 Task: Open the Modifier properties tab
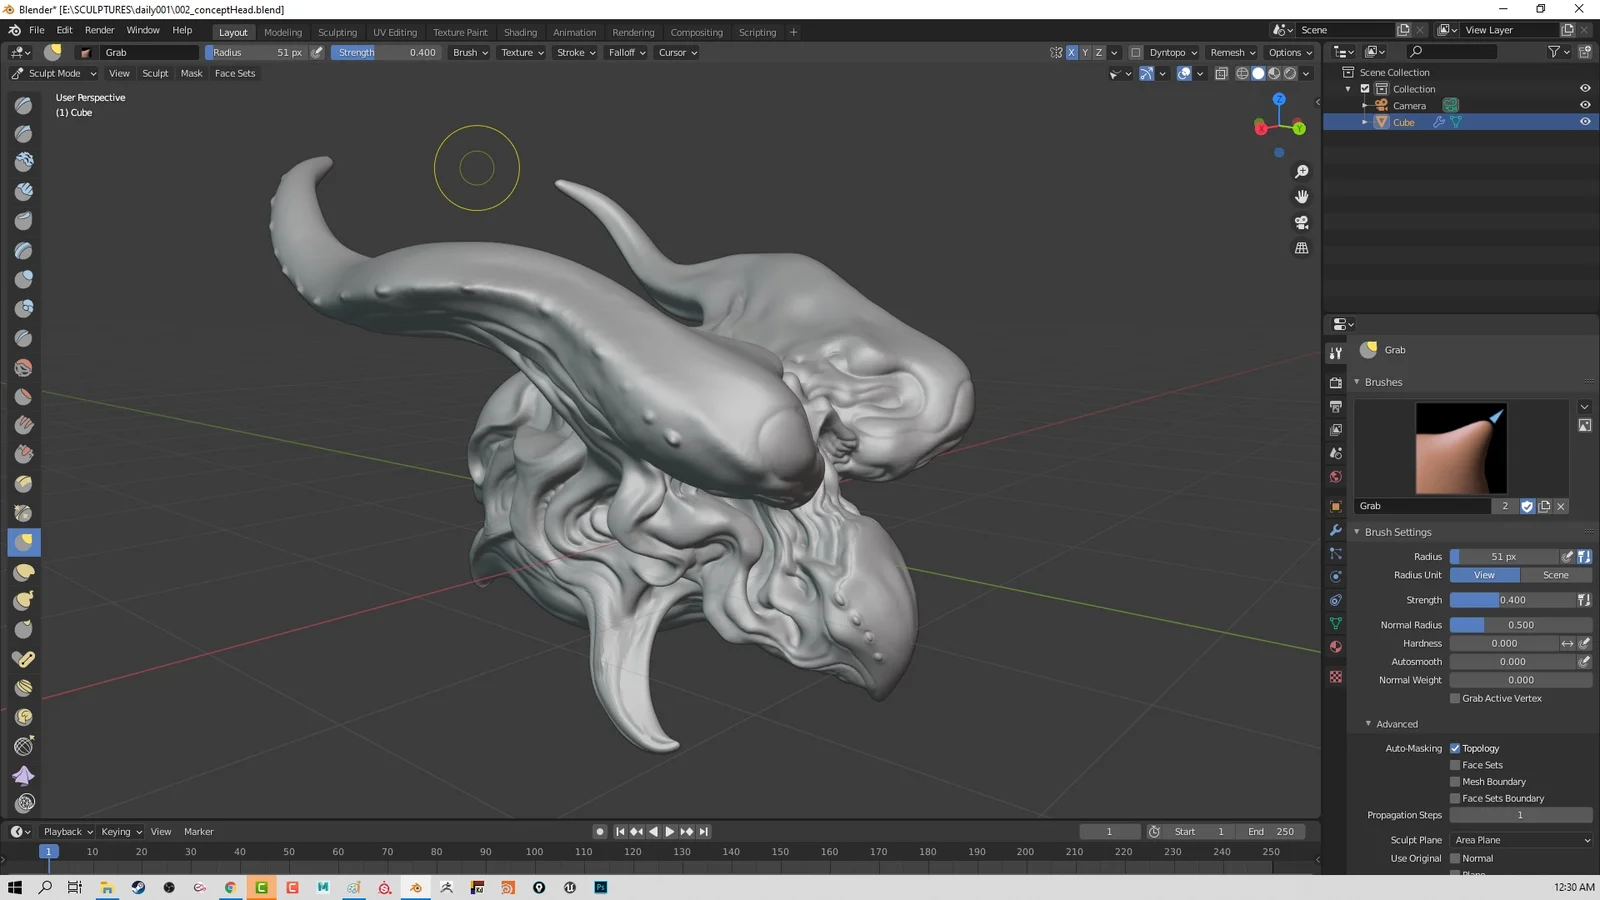tap(1335, 529)
